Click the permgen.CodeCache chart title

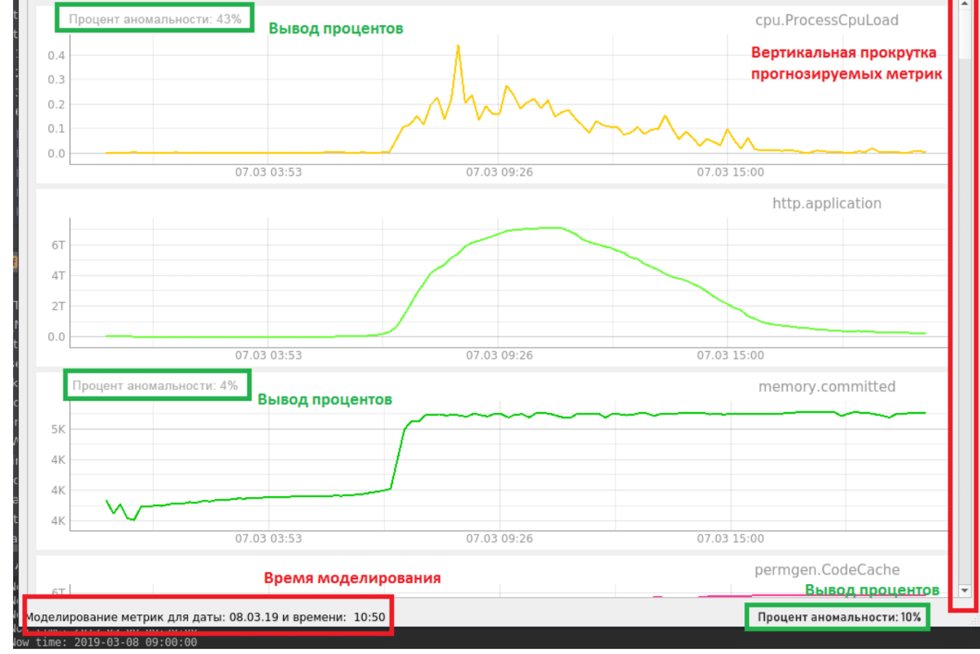826,570
